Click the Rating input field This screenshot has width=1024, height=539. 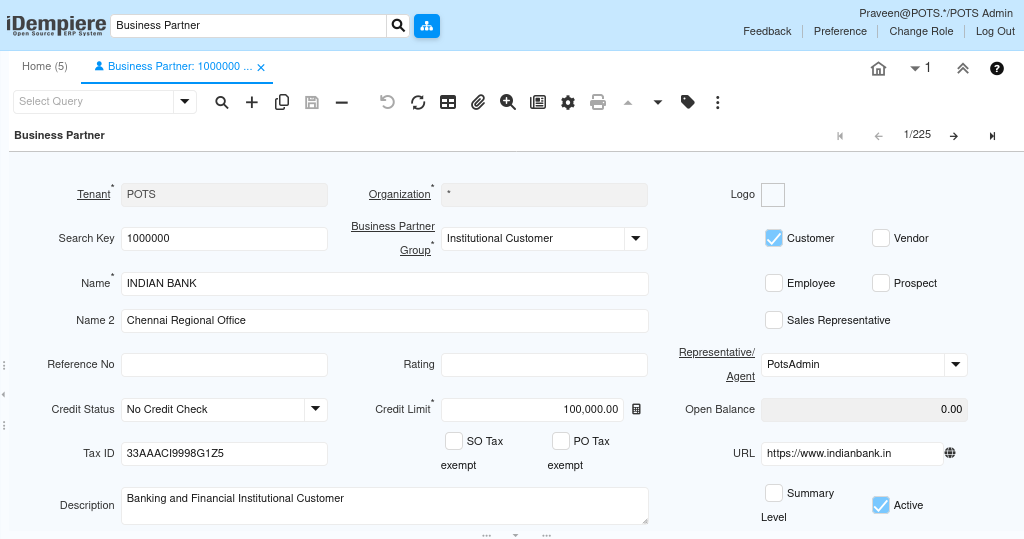(x=544, y=365)
